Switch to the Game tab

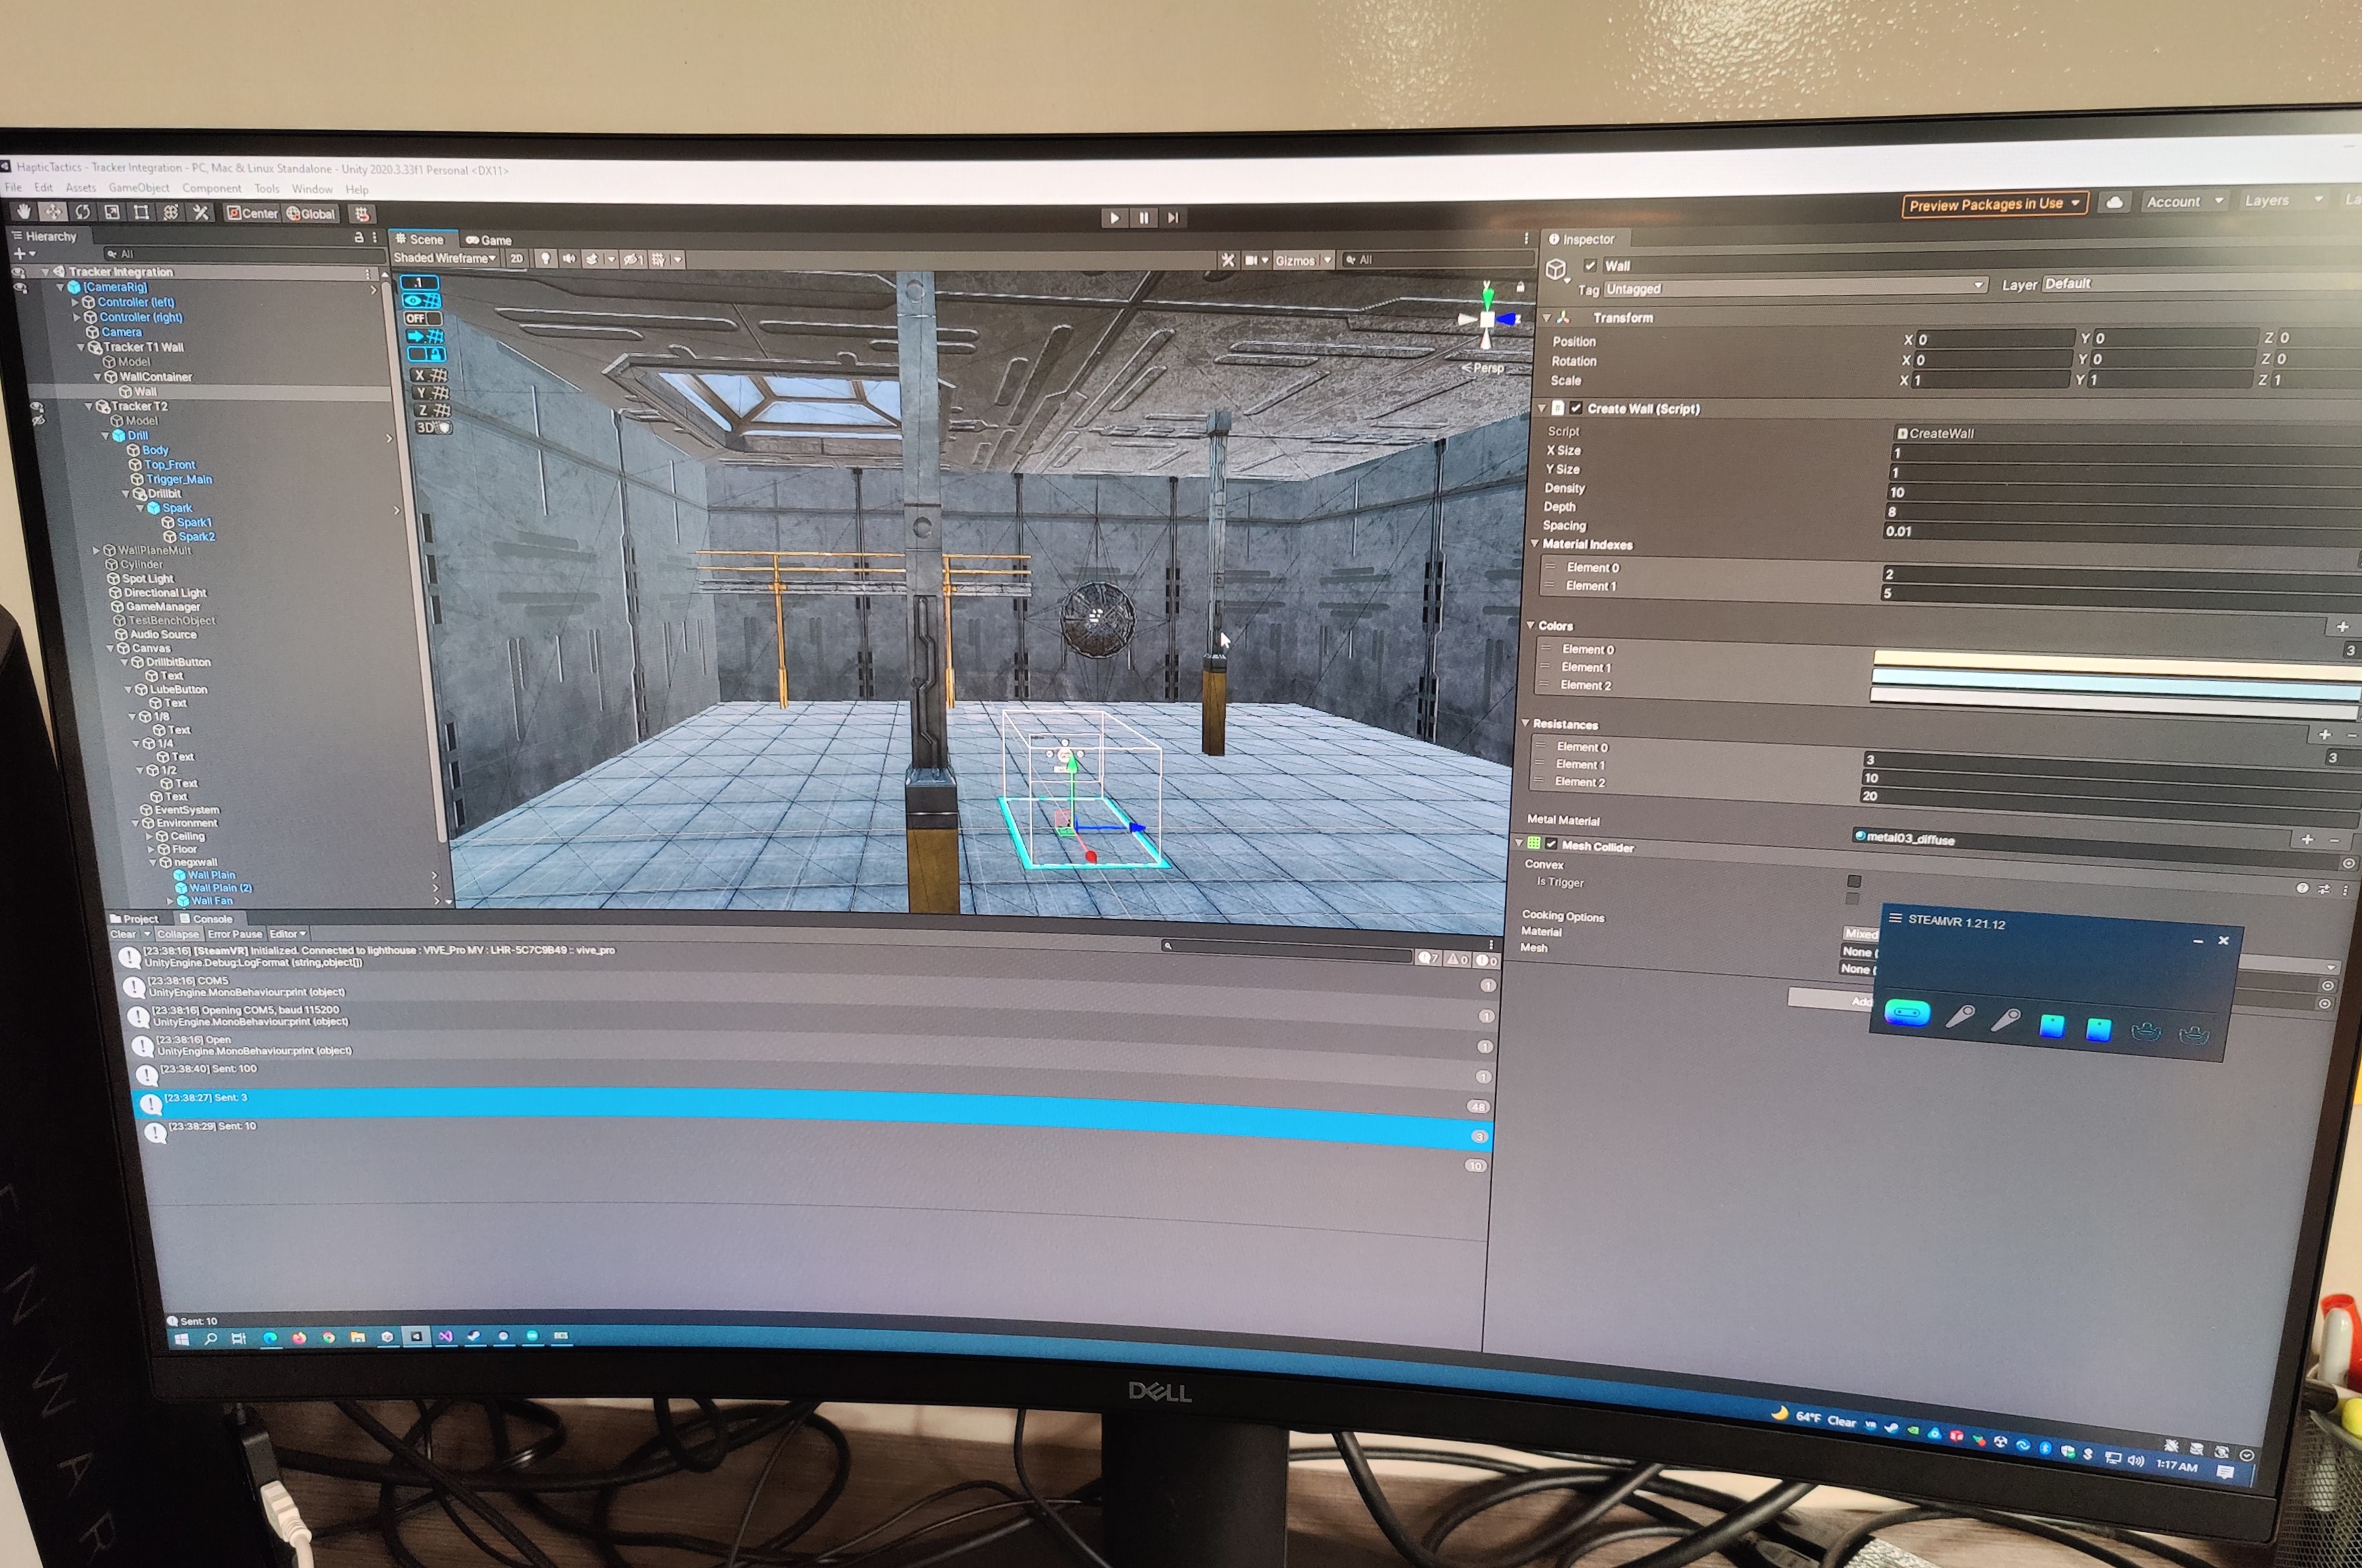[489, 240]
